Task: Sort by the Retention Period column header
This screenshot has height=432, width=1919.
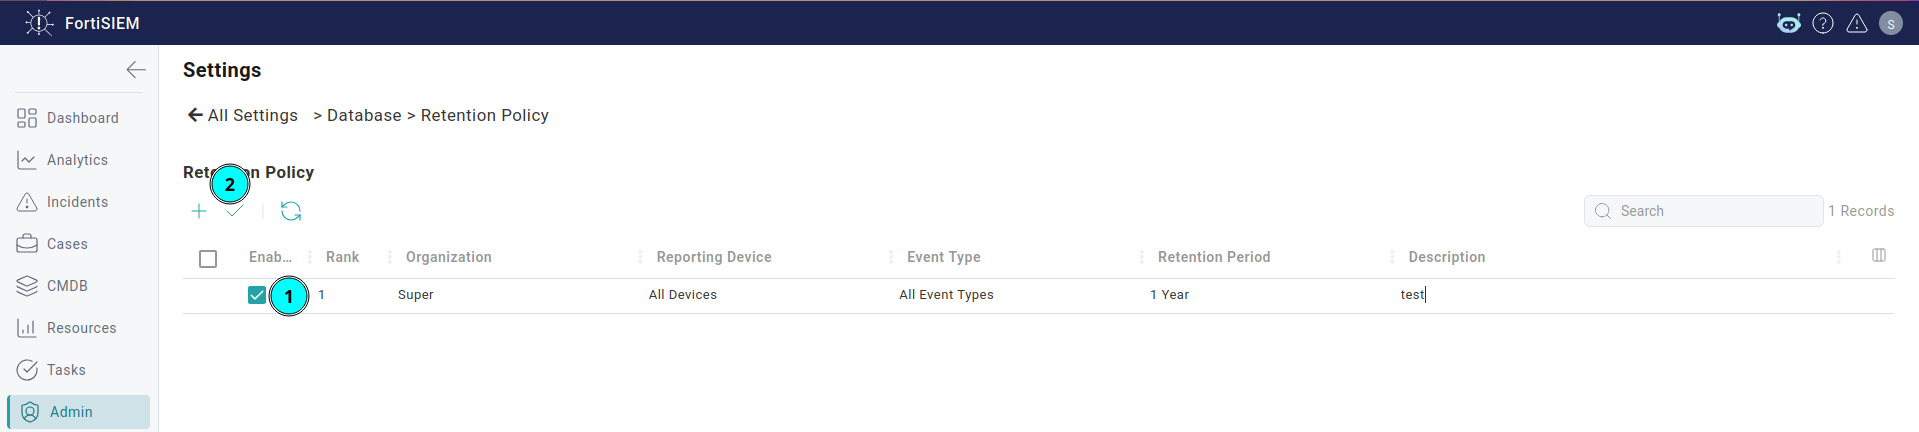Action: (1214, 257)
